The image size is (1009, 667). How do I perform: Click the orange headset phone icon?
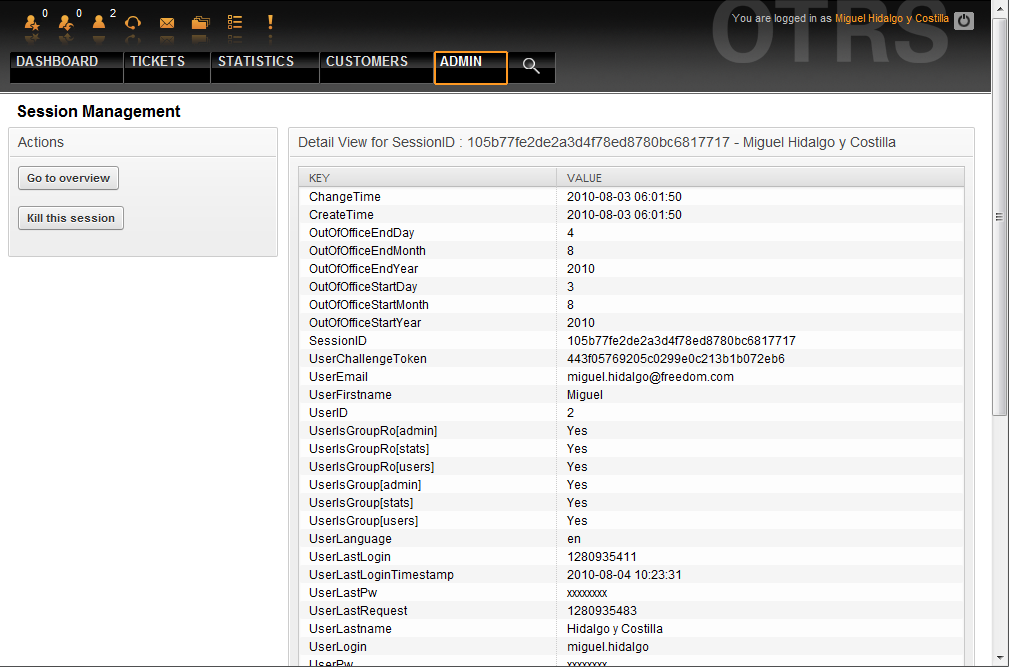tap(132, 22)
